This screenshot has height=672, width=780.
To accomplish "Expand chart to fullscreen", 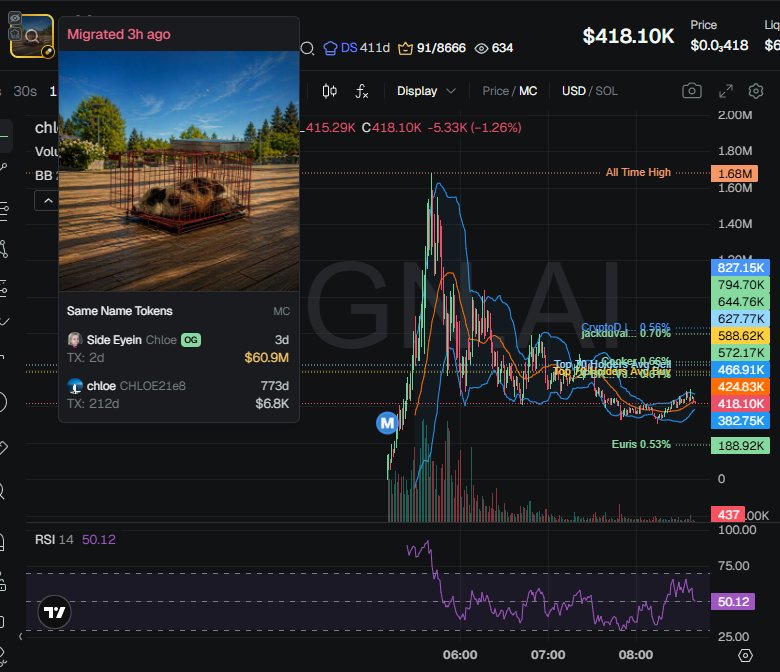I will click(x=726, y=91).
